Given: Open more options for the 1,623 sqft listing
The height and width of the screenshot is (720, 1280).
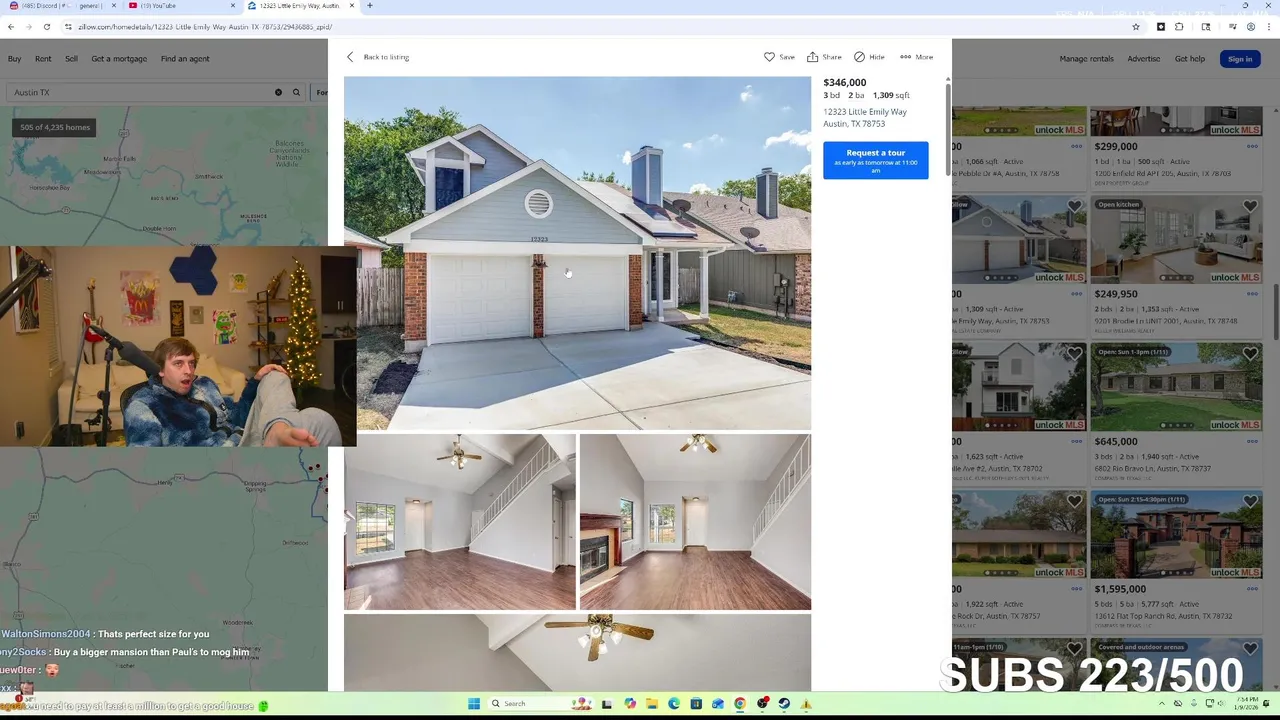Looking at the screenshot, I should pyautogui.click(x=1076, y=441).
